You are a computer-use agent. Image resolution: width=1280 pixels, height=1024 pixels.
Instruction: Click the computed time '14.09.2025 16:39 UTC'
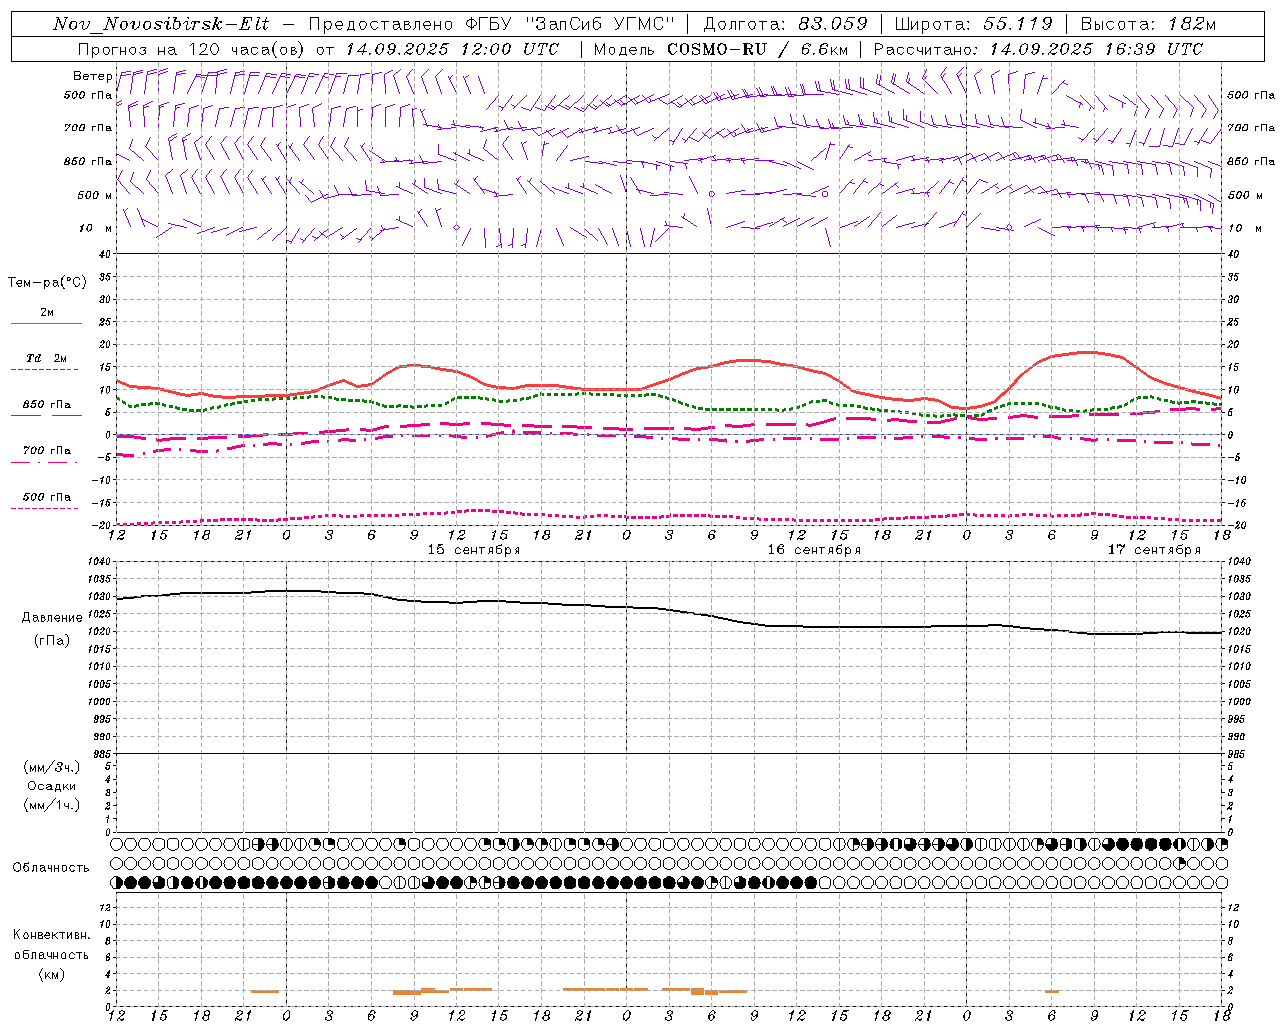(1096, 49)
